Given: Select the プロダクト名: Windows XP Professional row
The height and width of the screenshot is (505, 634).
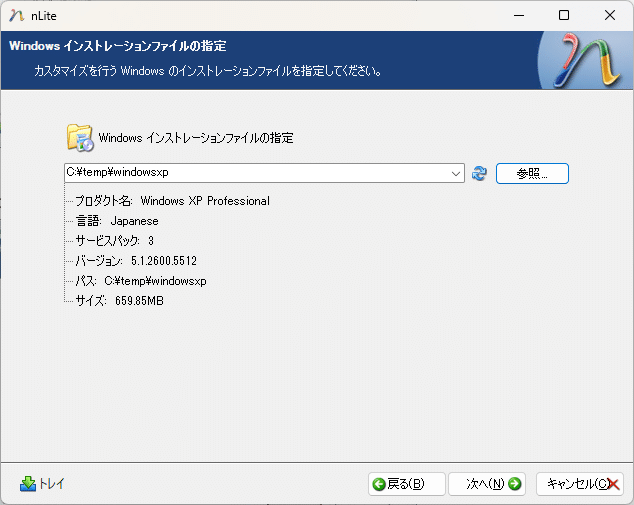Looking at the screenshot, I should pyautogui.click(x=173, y=201).
